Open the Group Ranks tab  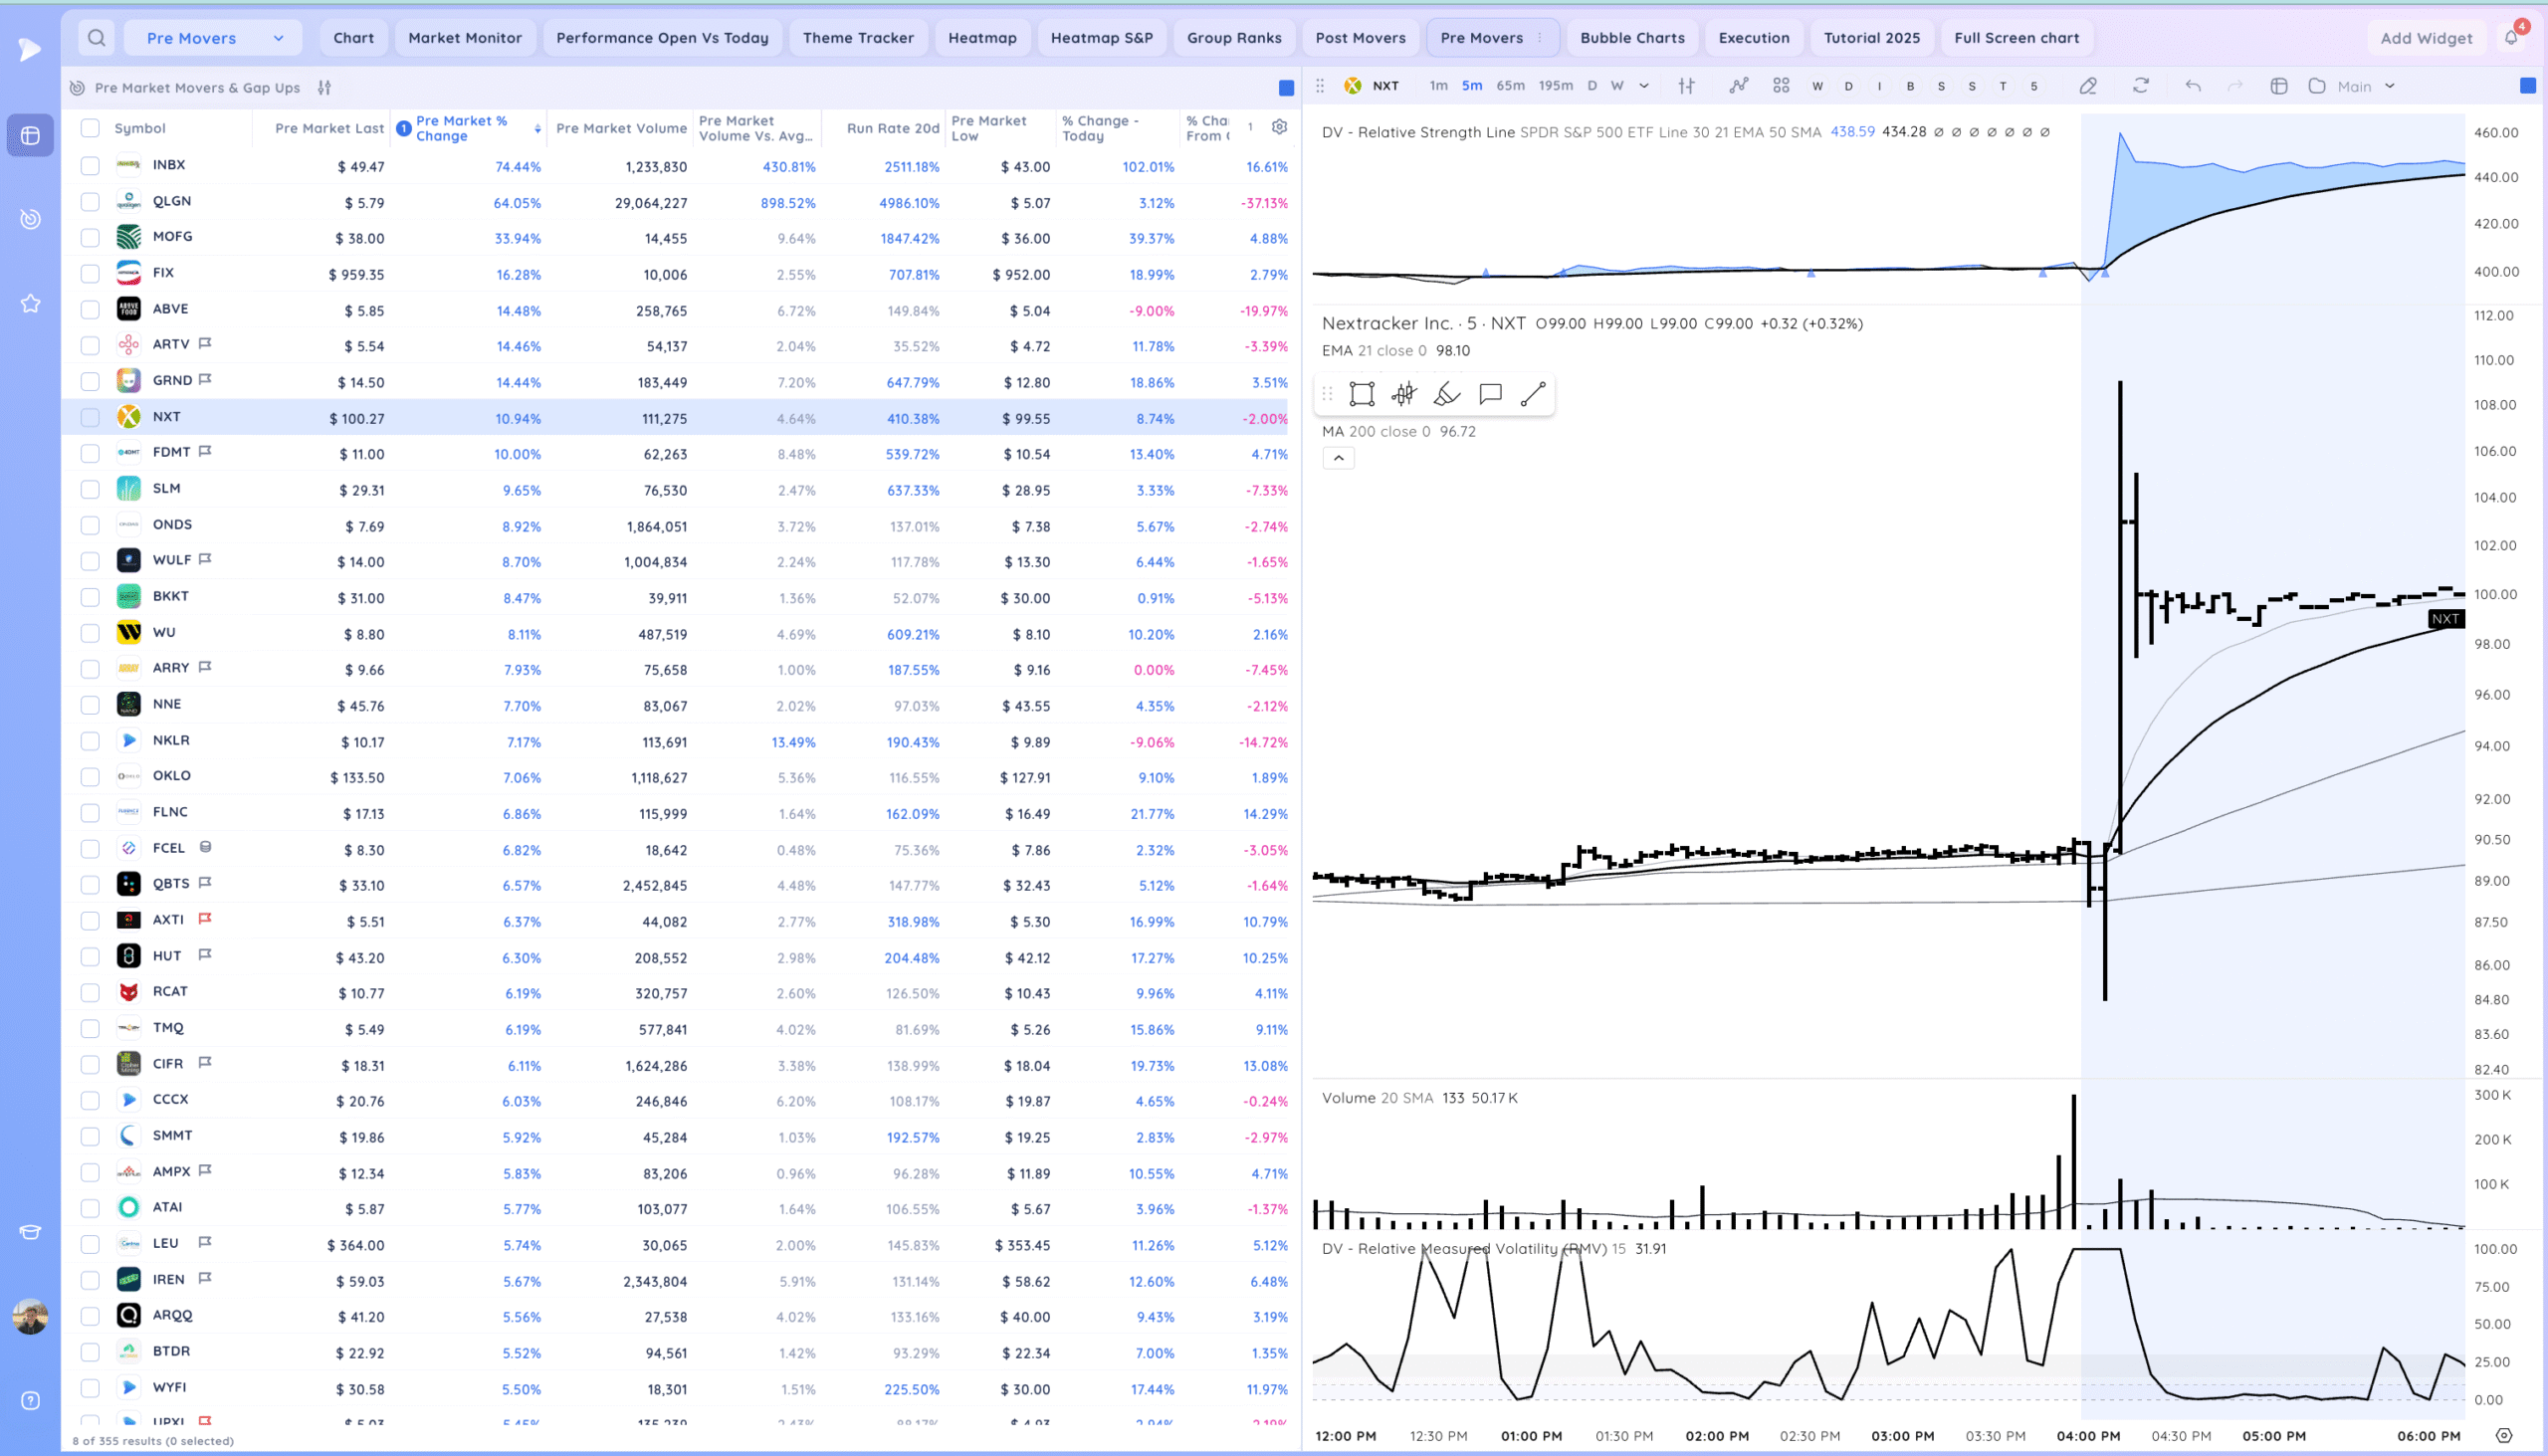[x=1233, y=38]
